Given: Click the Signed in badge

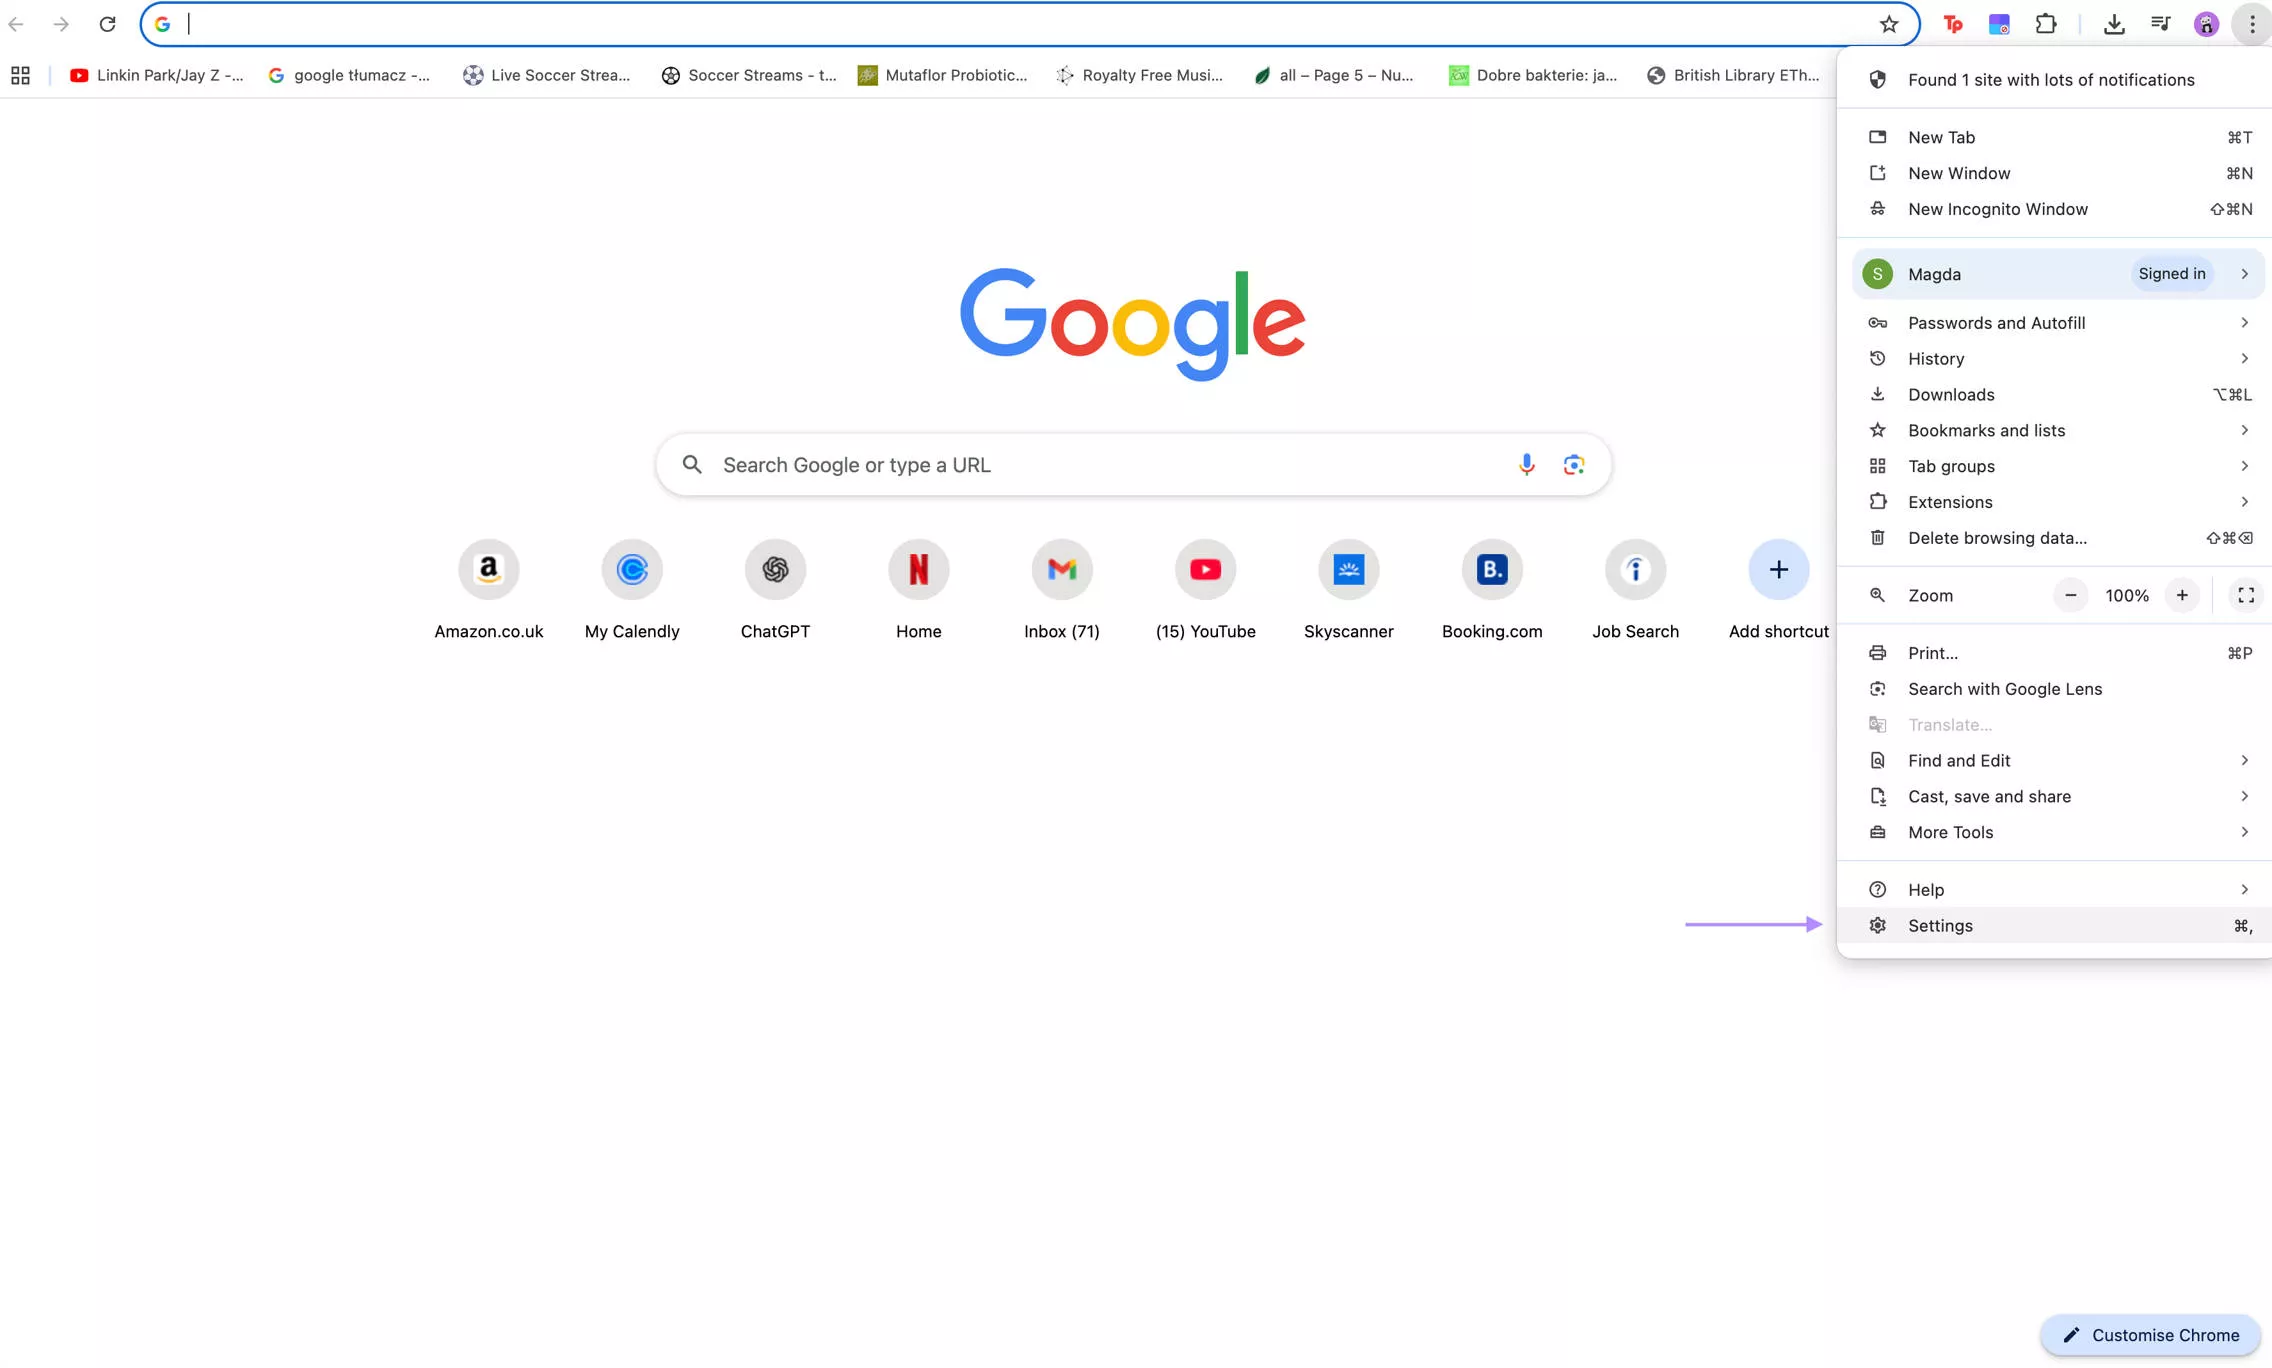Looking at the screenshot, I should 2171,273.
